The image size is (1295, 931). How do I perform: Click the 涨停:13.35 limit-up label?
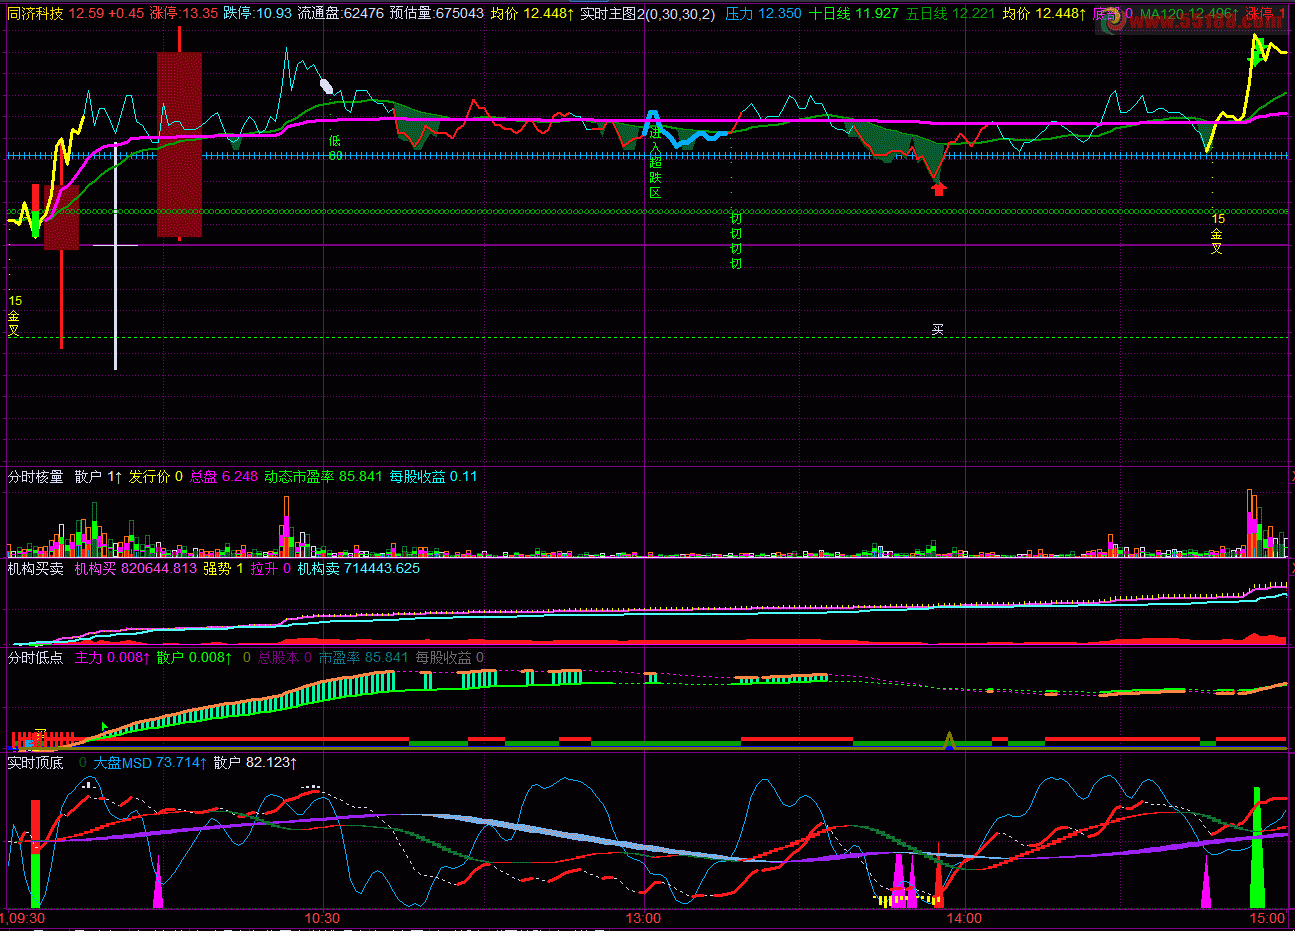184,14
